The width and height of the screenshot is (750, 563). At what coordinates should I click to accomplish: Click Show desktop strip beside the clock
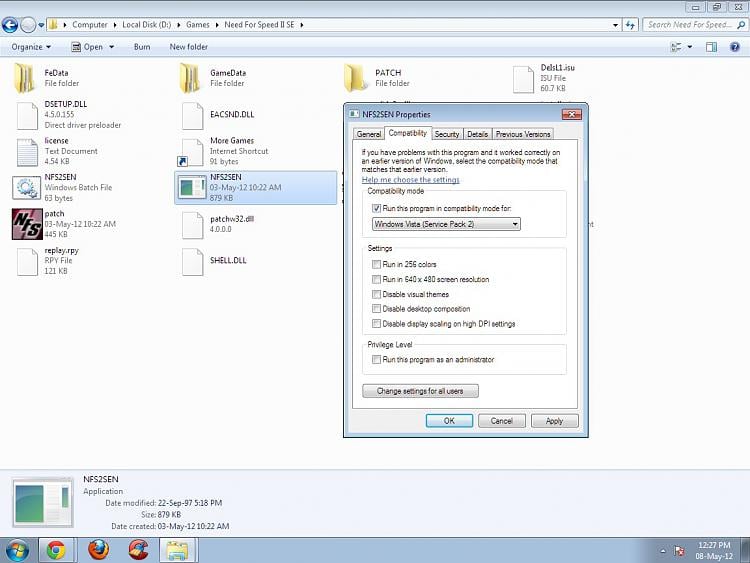(745, 550)
